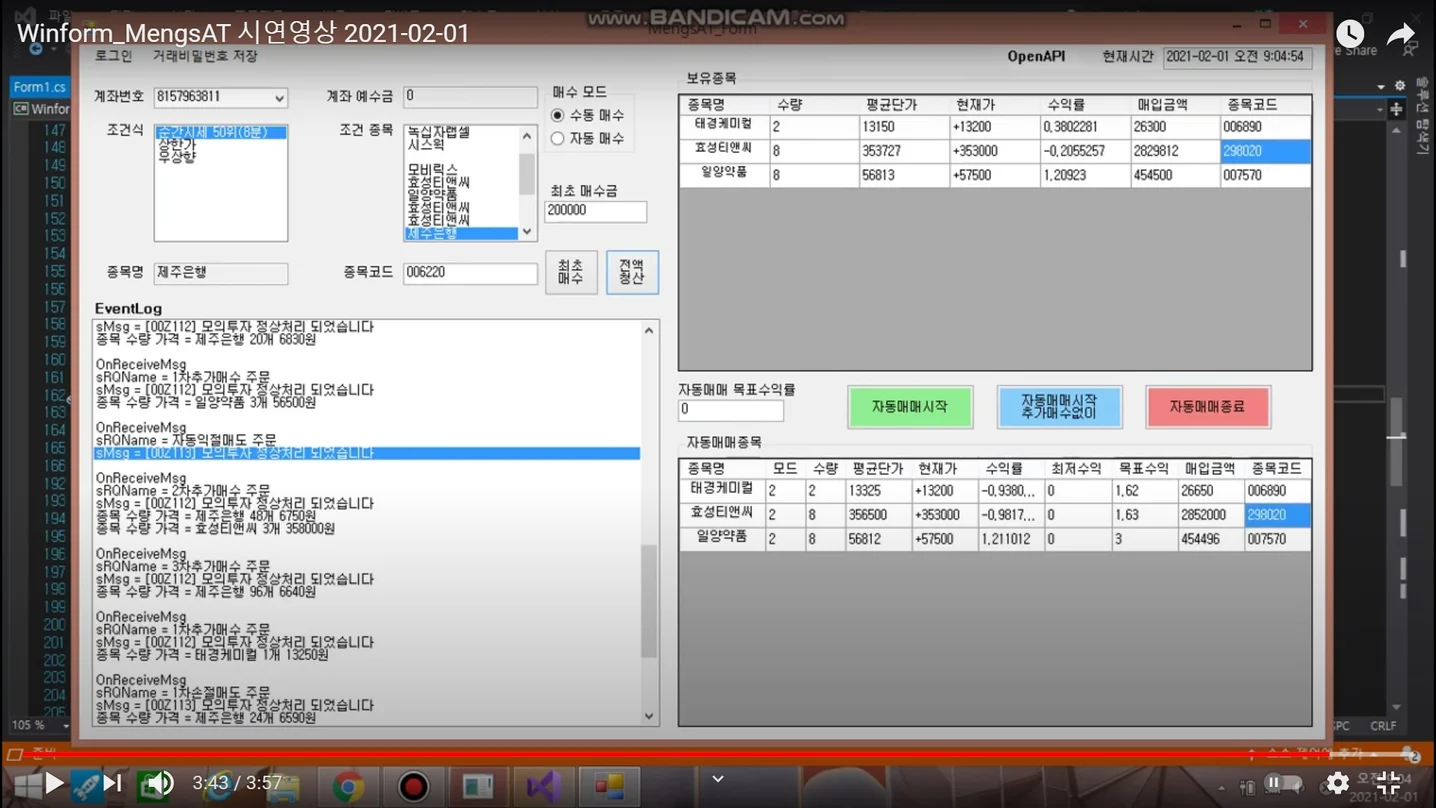This screenshot has height=808, width=1436.
Task: Select 태경케미컬 row in 자동매매종목 table
Action: tap(995, 491)
